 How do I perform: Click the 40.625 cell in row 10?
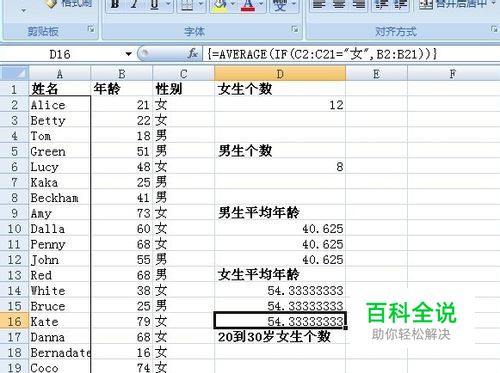pyautogui.click(x=280, y=229)
